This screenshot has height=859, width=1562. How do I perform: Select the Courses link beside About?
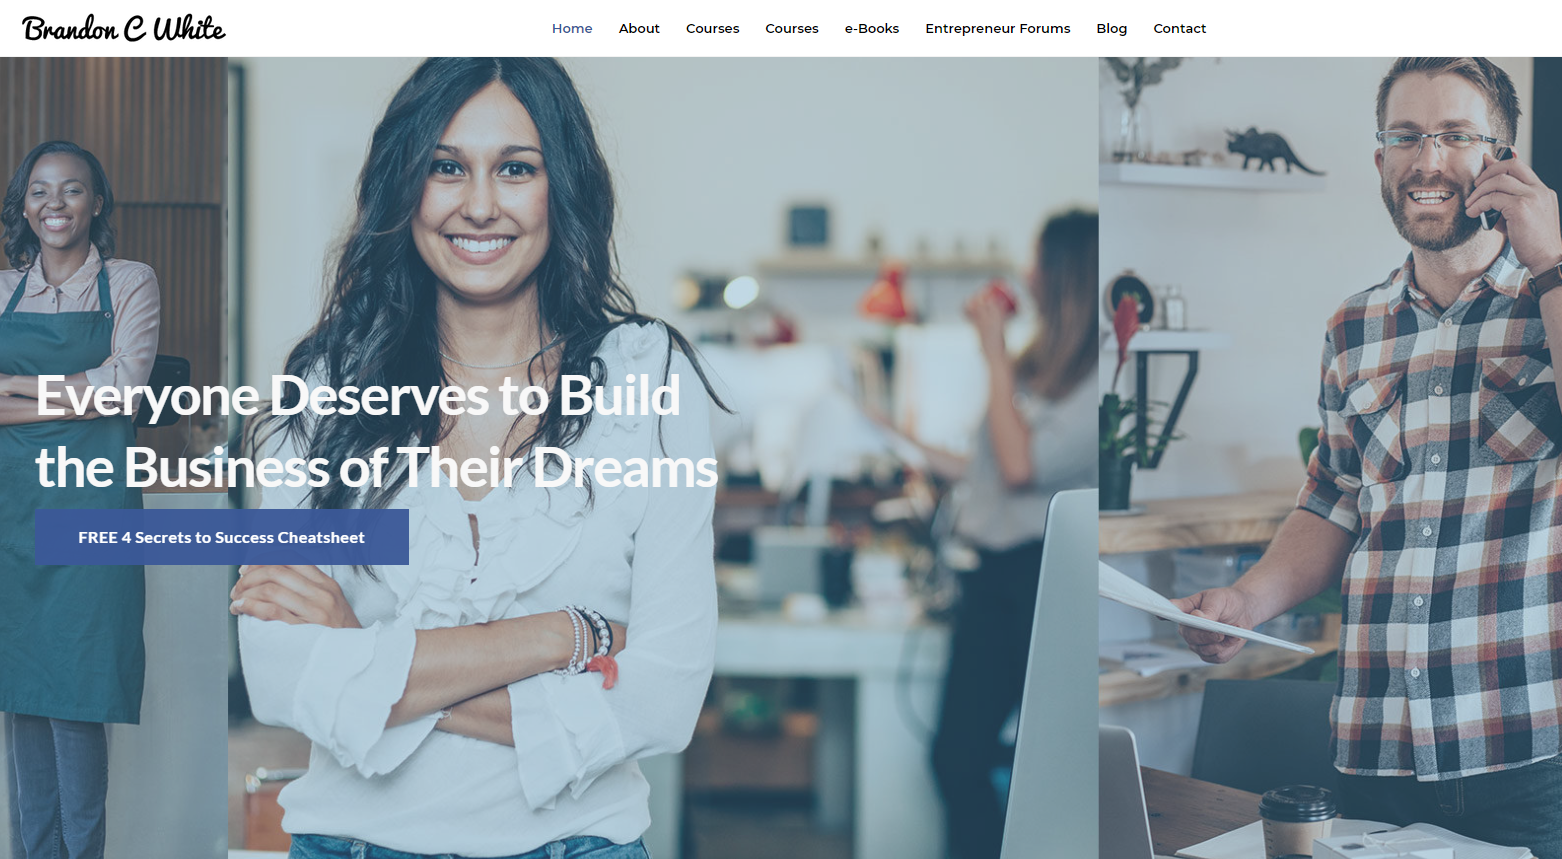pos(713,28)
